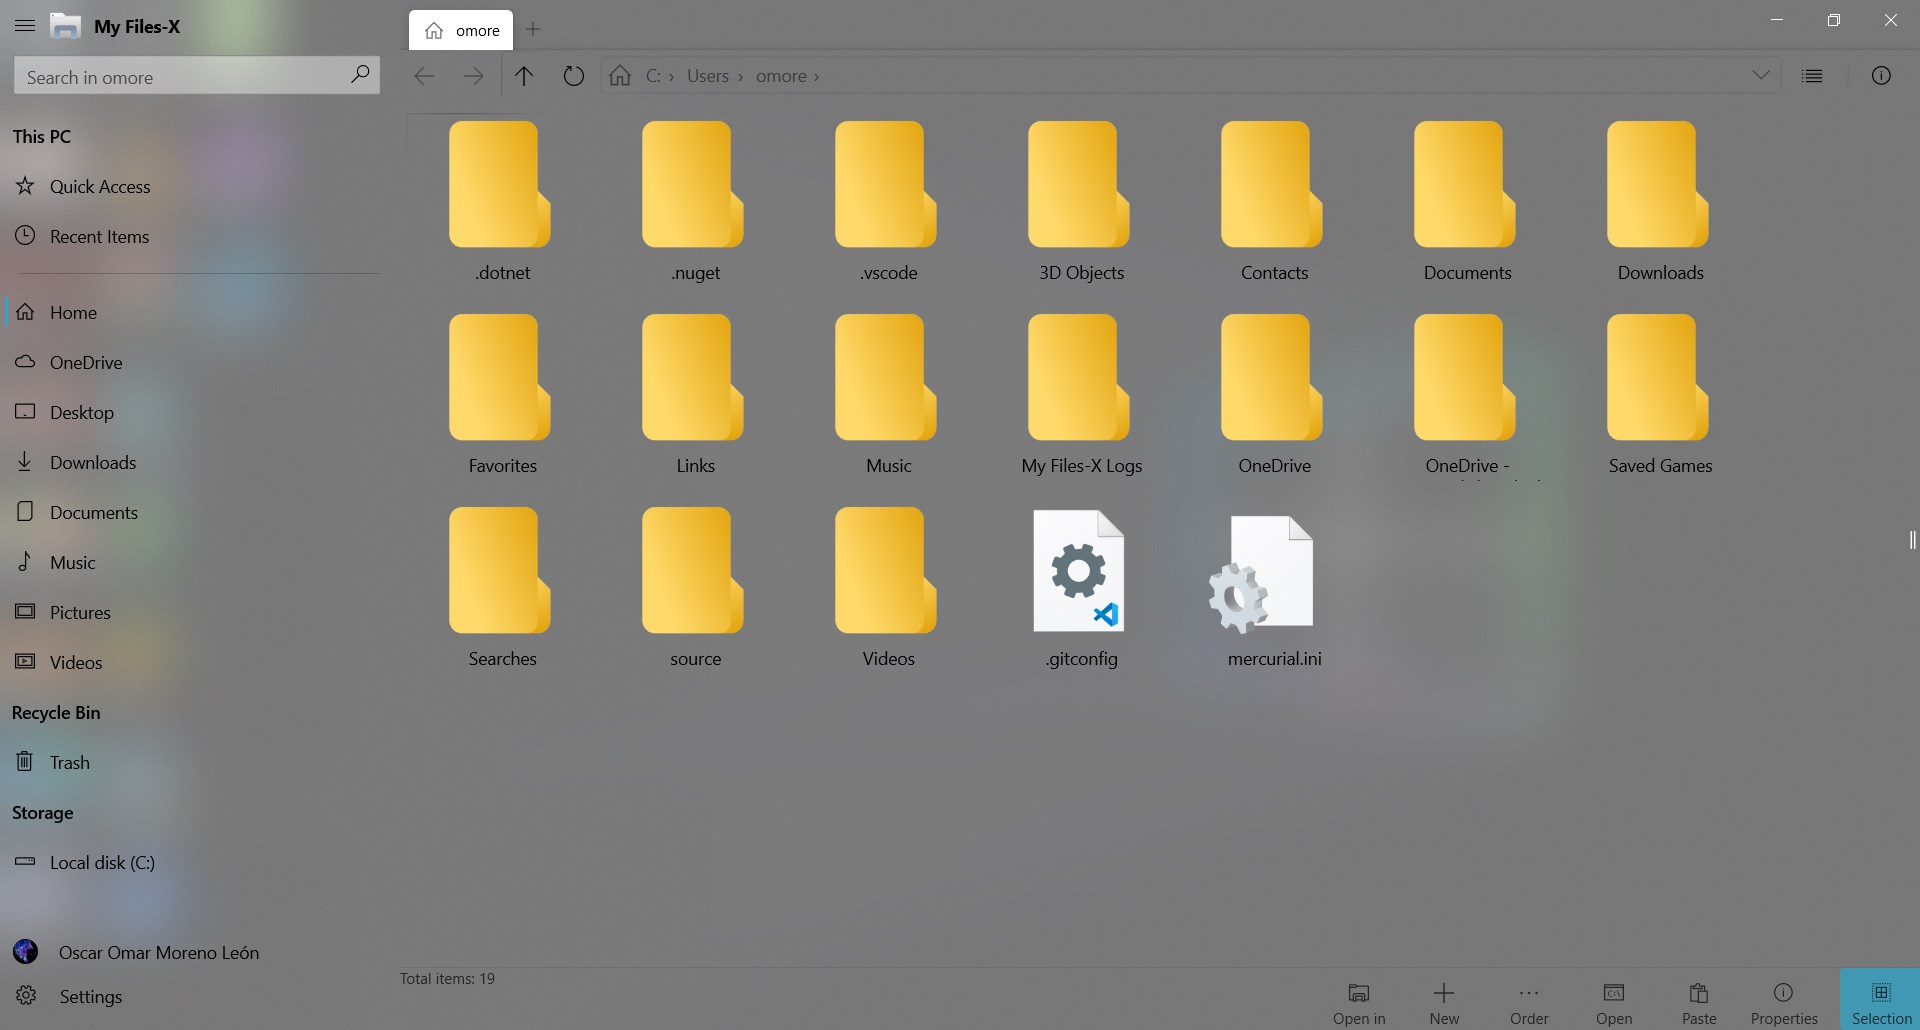Navigate back using the back arrow

pyautogui.click(x=423, y=75)
